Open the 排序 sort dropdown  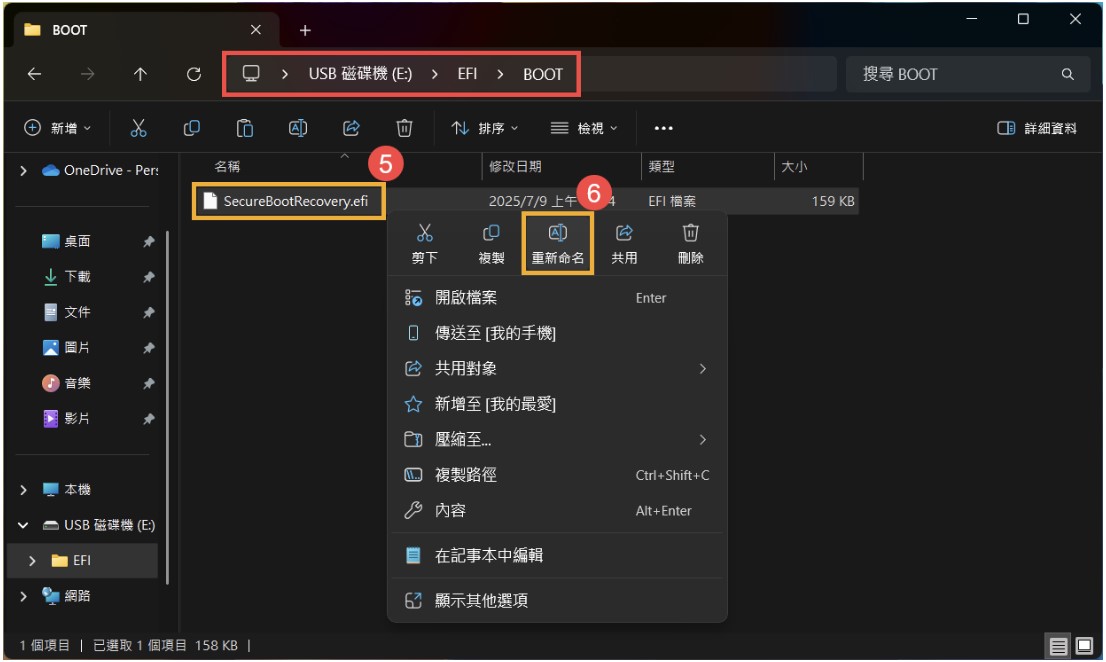485,128
